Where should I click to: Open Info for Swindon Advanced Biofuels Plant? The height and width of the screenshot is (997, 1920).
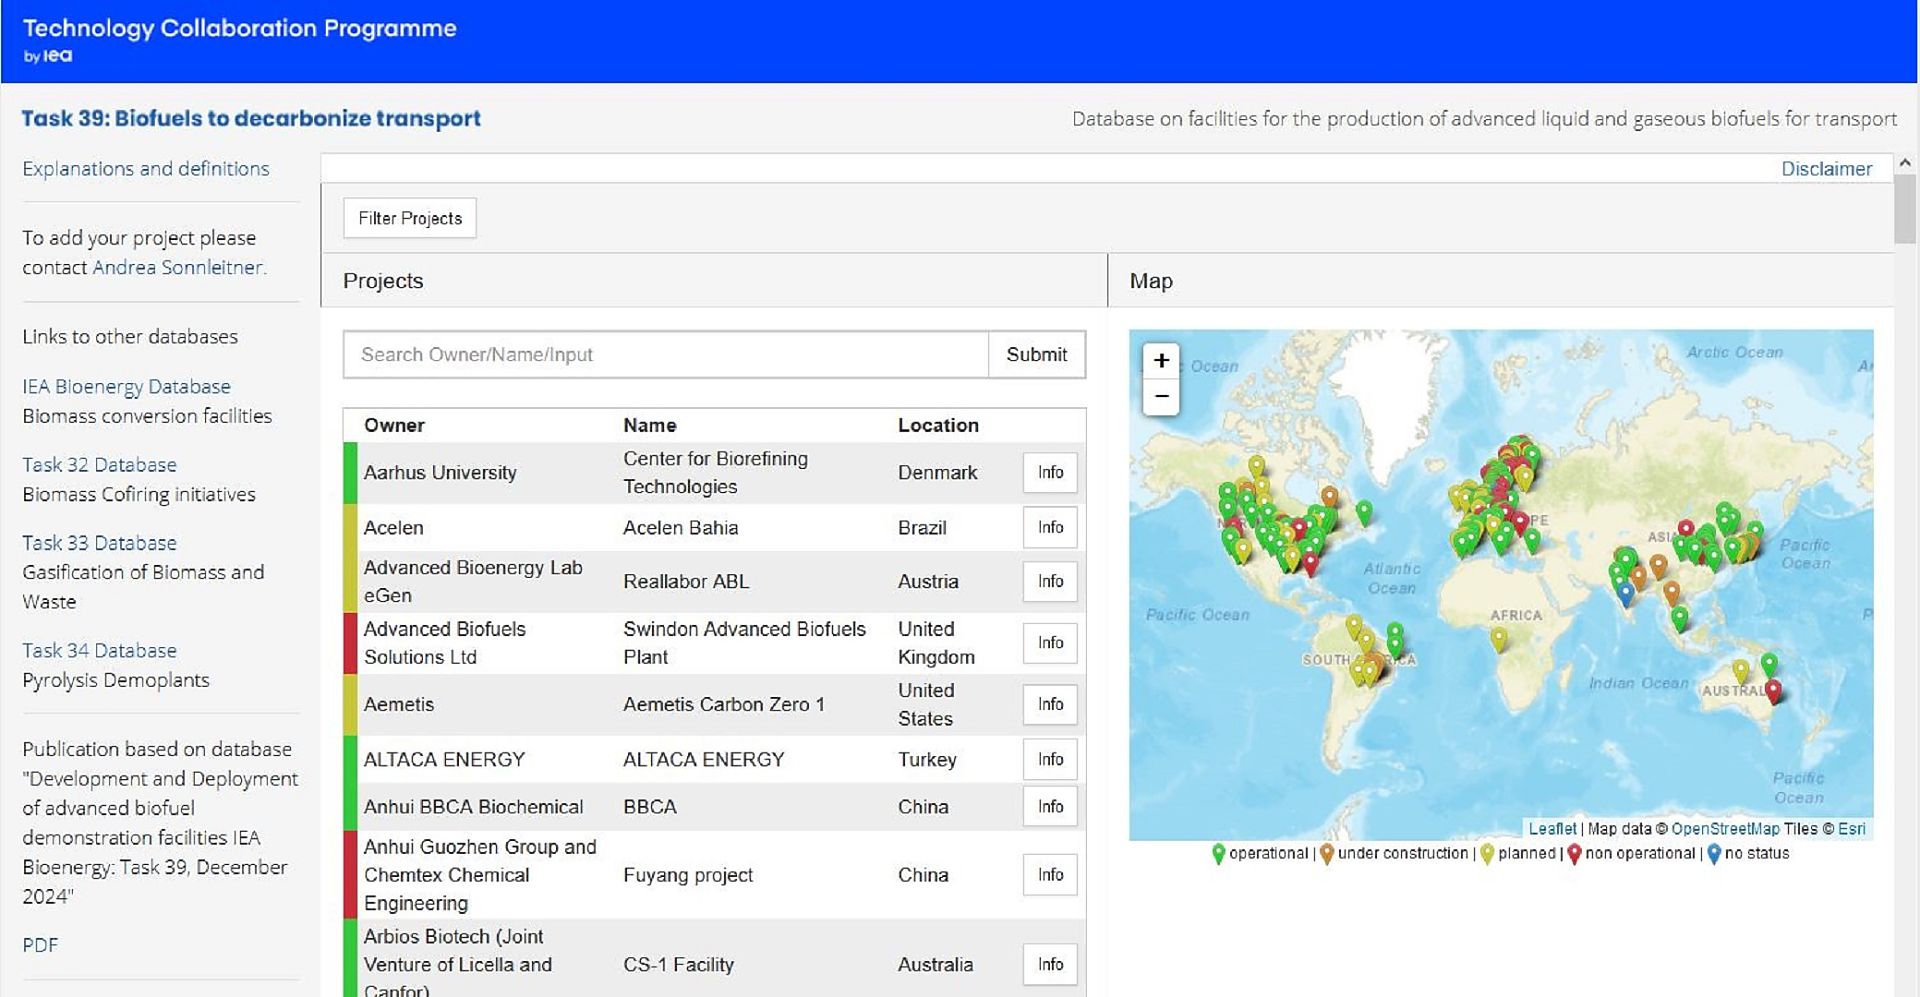pyautogui.click(x=1050, y=642)
